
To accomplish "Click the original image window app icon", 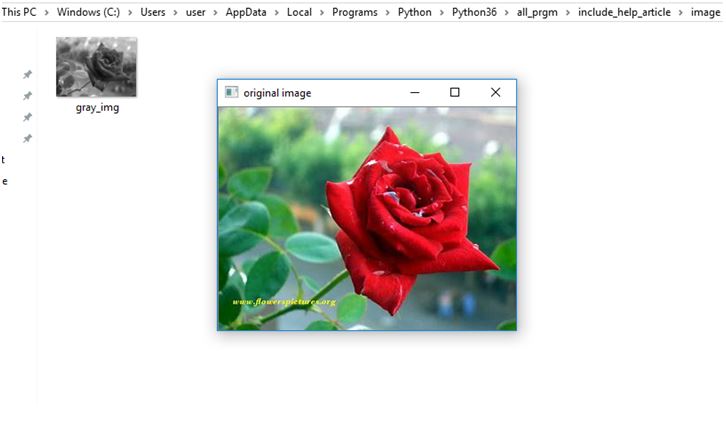I will pyautogui.click(x=231, y=92).
